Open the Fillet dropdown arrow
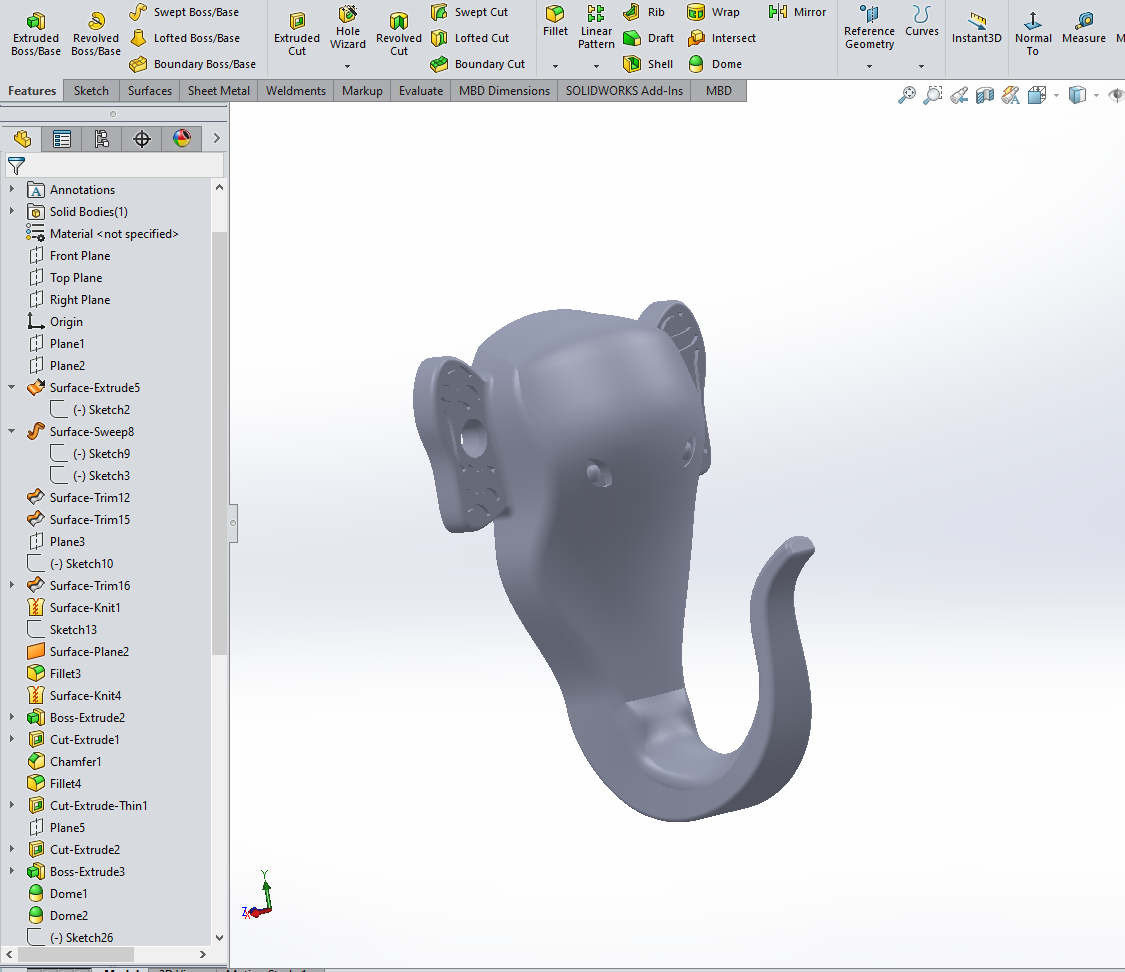The image size is (1125, 972). (x=555, y=66)
